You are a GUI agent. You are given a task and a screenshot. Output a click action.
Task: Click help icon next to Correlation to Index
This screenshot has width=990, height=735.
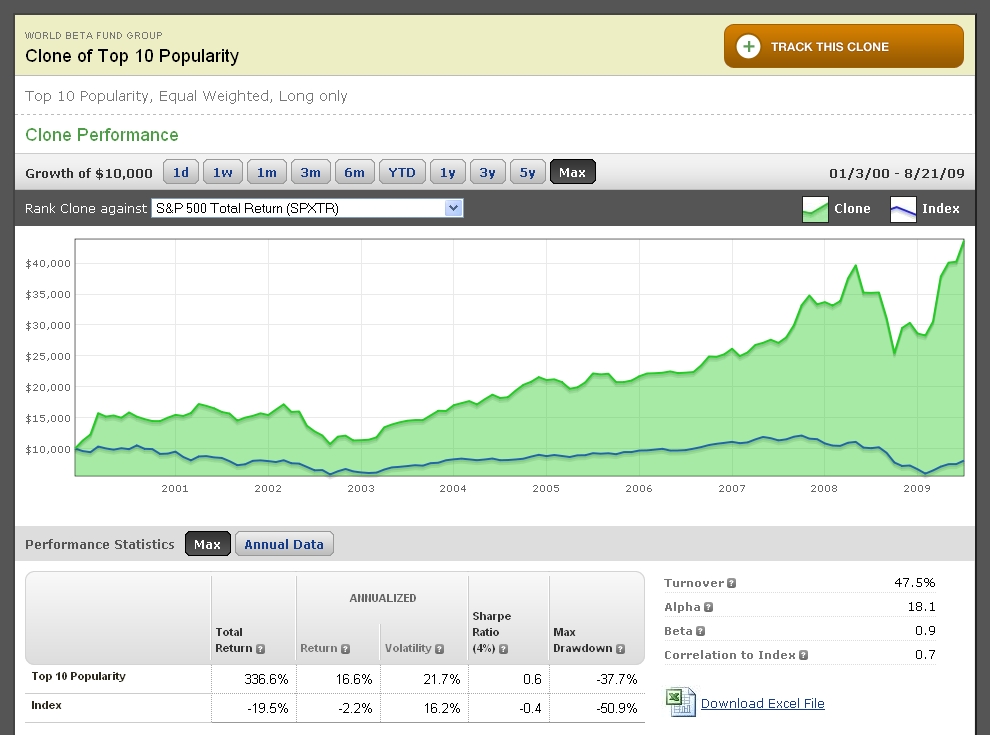coord(802,655)
